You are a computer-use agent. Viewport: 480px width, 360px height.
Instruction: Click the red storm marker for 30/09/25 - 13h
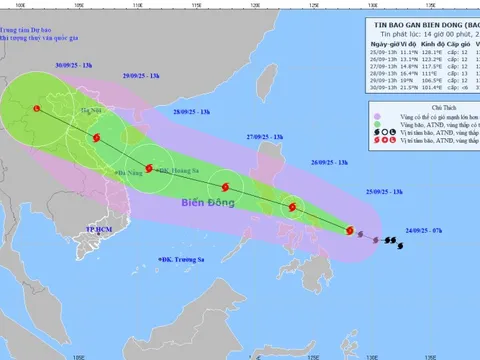pos(37,108)
